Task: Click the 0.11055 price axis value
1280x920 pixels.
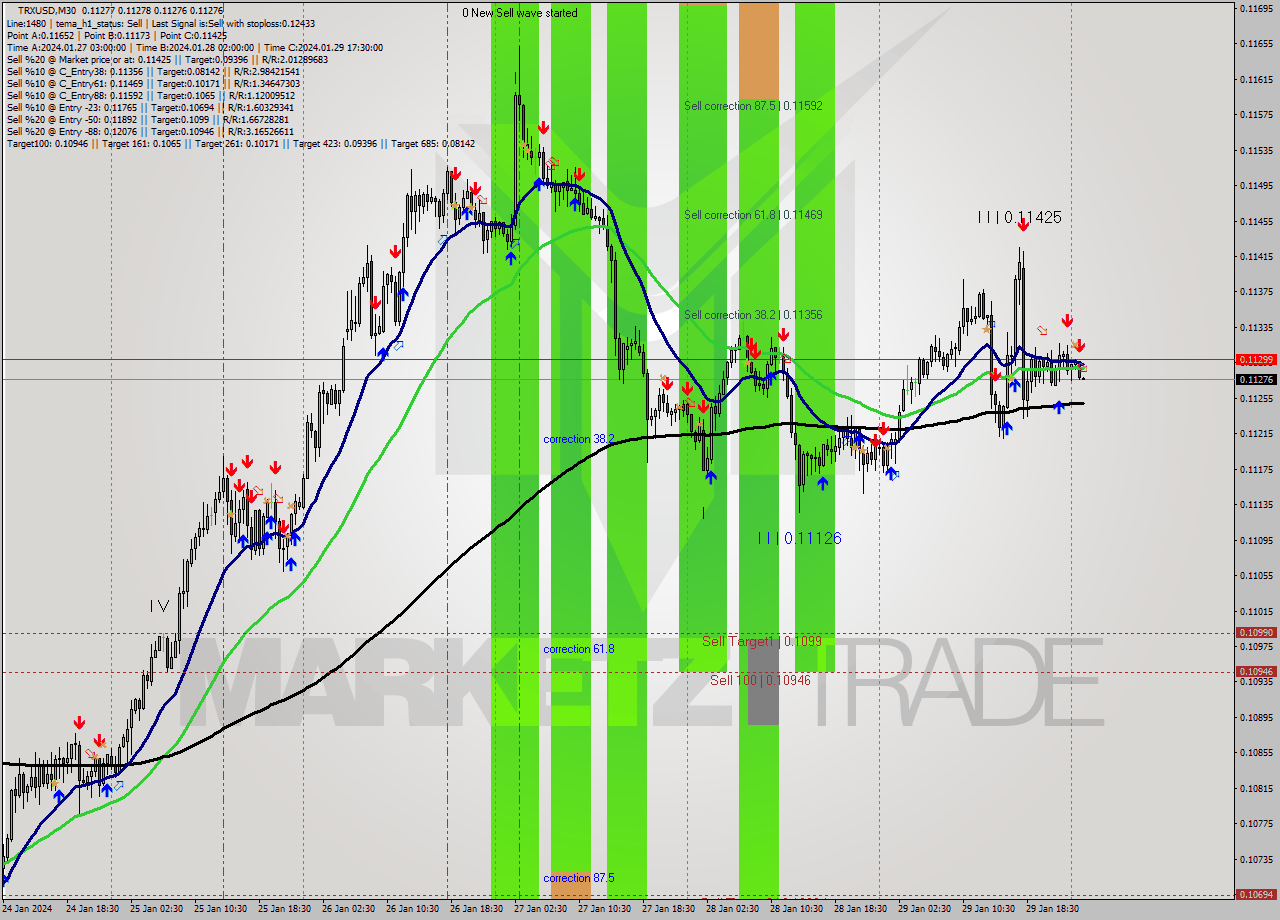Action: (x=1255, y=575)
